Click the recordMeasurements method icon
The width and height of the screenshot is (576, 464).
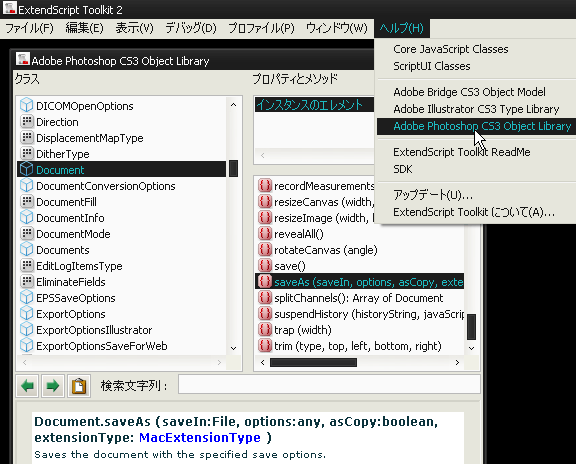264,186
